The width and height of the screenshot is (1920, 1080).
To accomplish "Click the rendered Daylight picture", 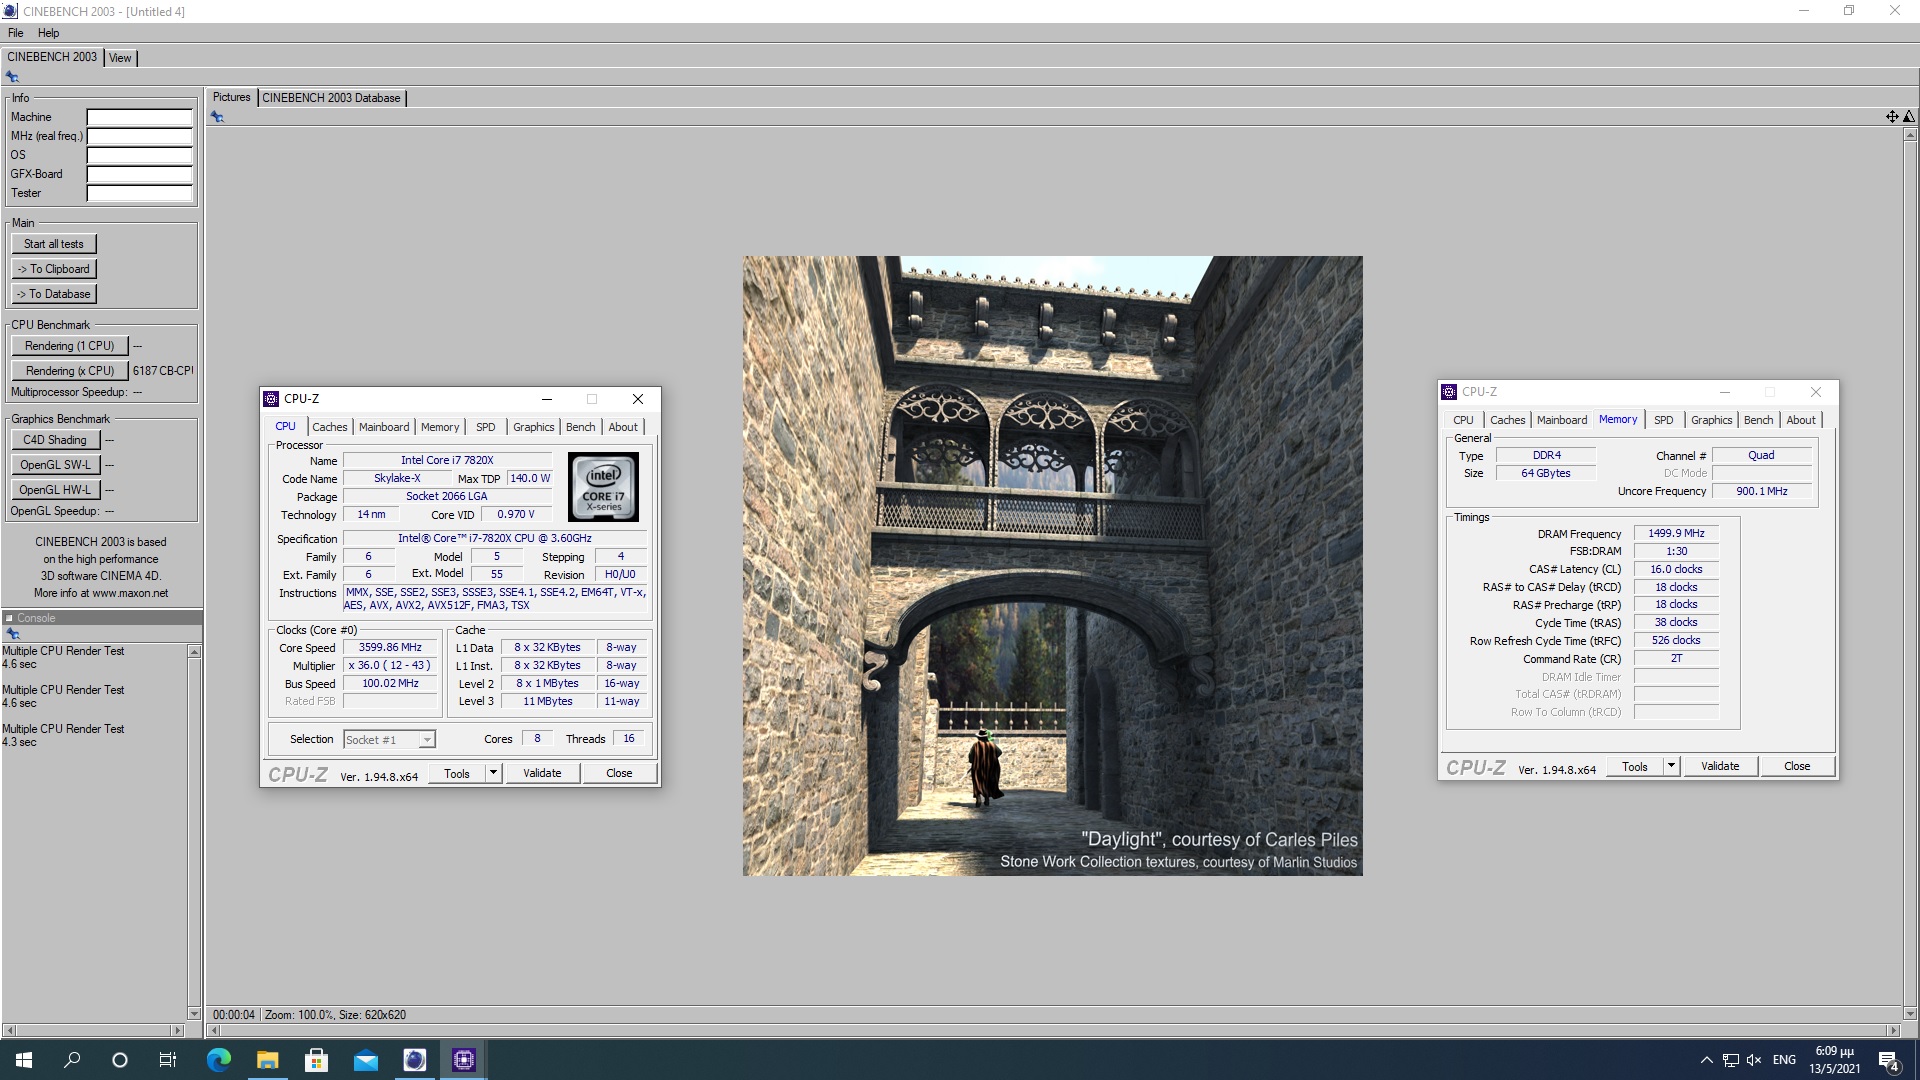I will click(1052, 566).
